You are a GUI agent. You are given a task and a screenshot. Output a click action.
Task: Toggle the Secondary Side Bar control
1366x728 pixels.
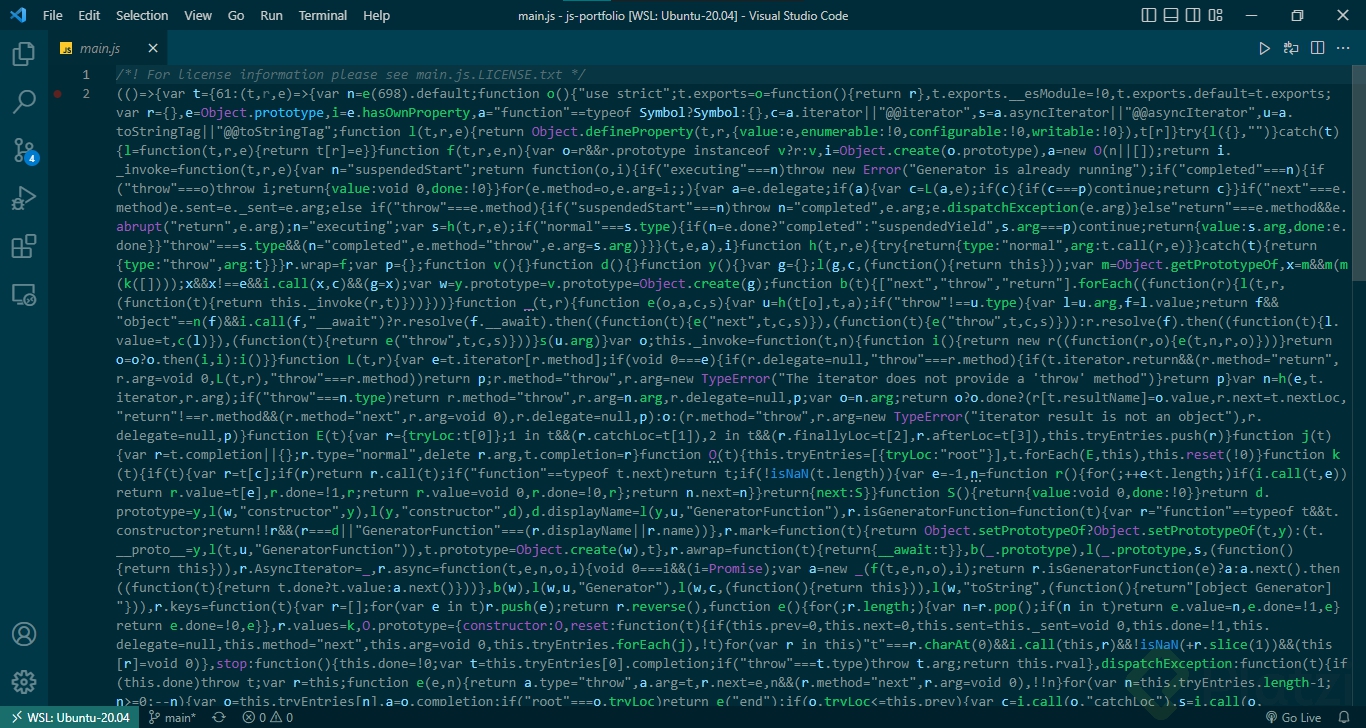(x=1193, y=15)
